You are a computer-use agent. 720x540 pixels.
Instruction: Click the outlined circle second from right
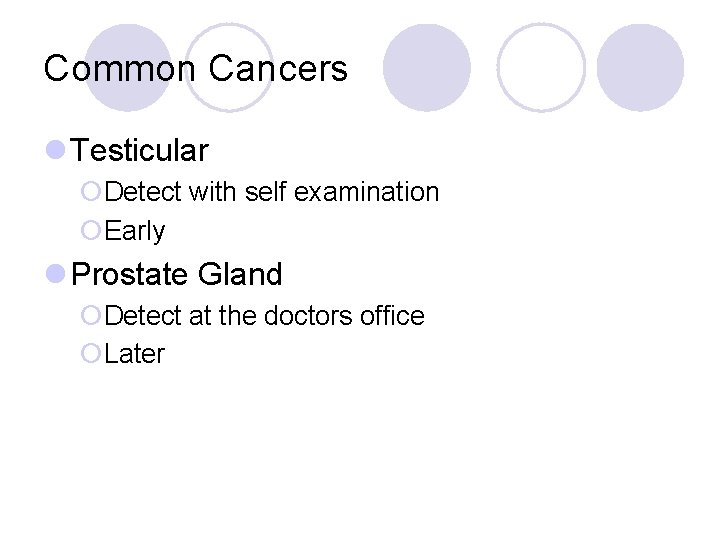pos(541,67)
